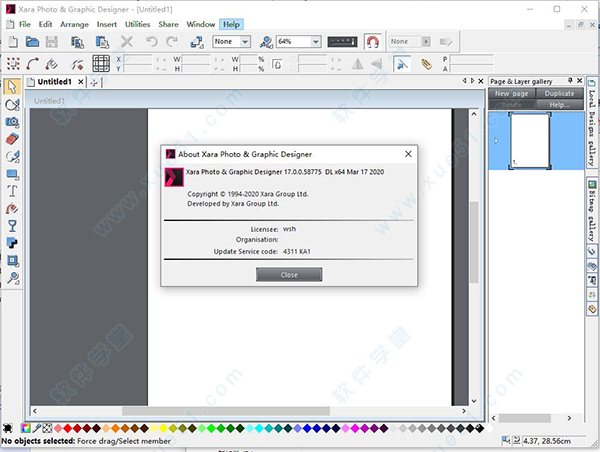
Task: Click the grid reference point icon
Action: coord(101,64)
